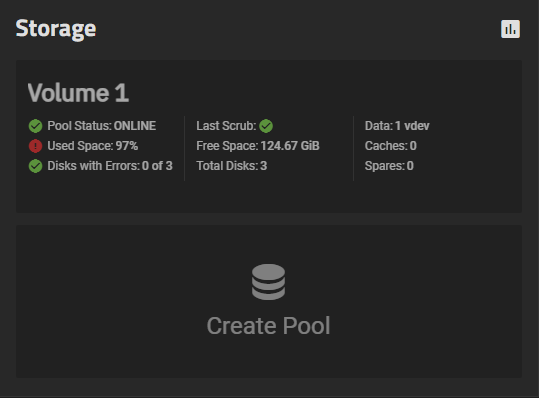Click the green Pool Status check icon

pos(35,126)
